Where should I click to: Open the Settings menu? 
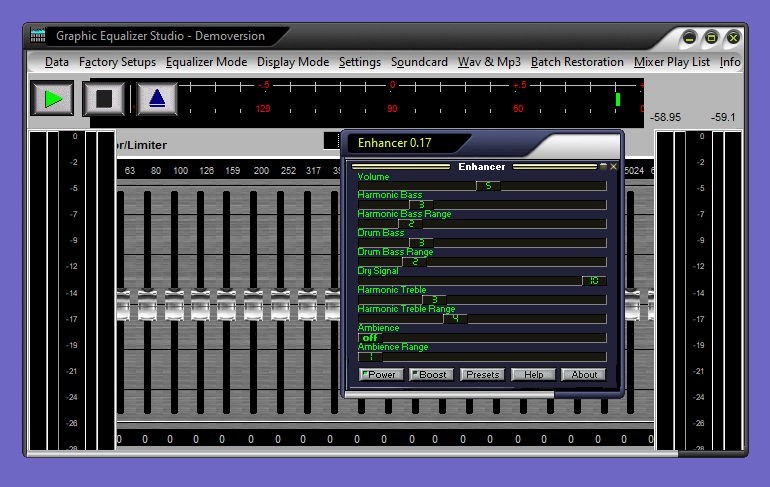click(359, 62)
